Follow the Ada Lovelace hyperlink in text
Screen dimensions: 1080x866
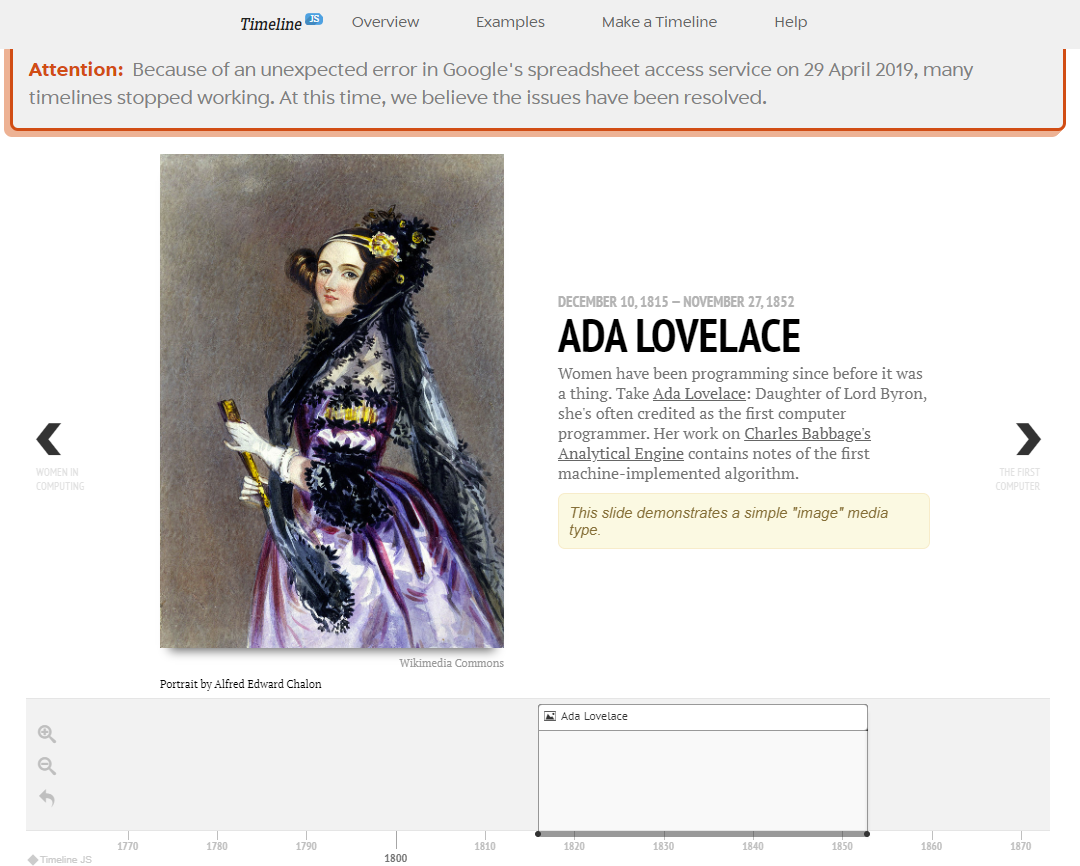tap(699, 393)
